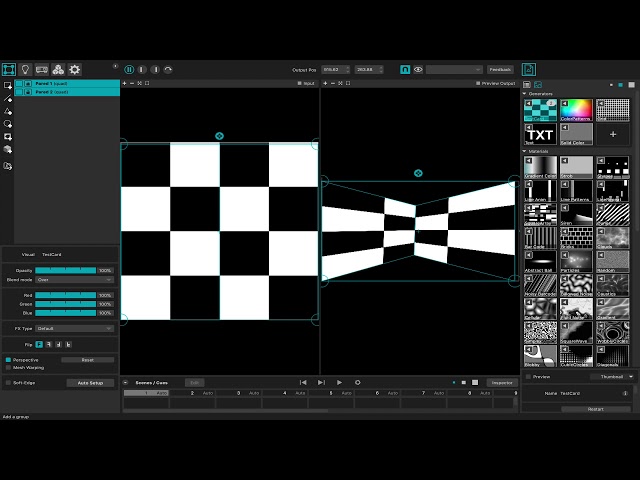Add a new quad surface

click(7, 85)
